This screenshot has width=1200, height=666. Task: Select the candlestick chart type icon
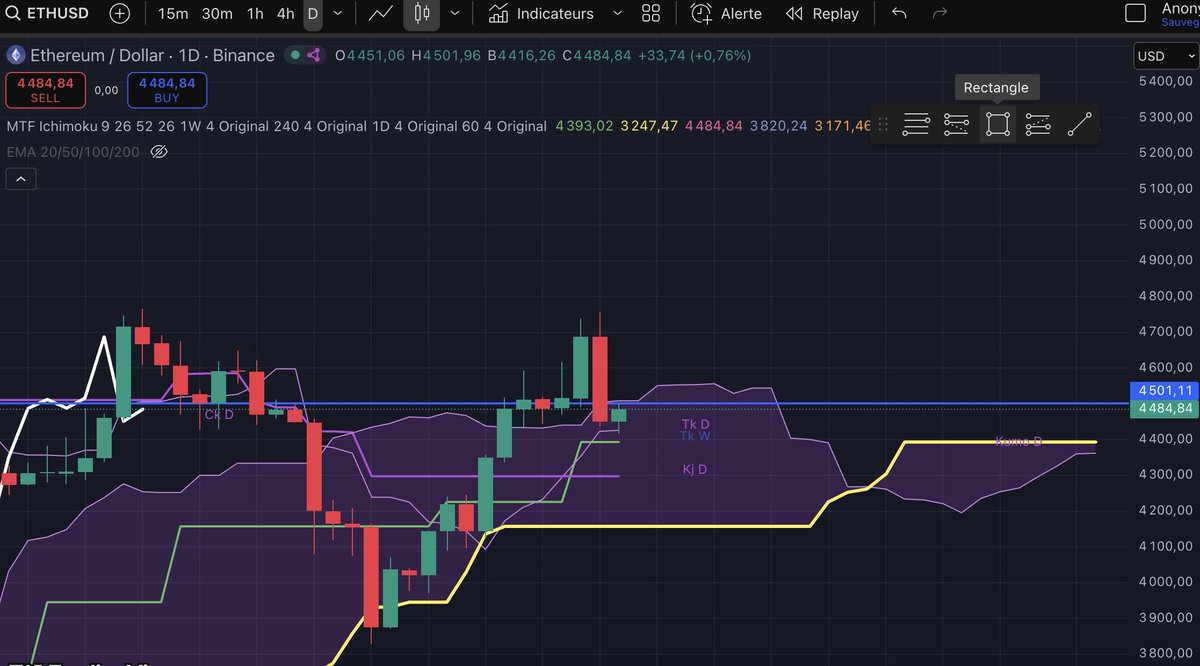(x=421, y=13)
